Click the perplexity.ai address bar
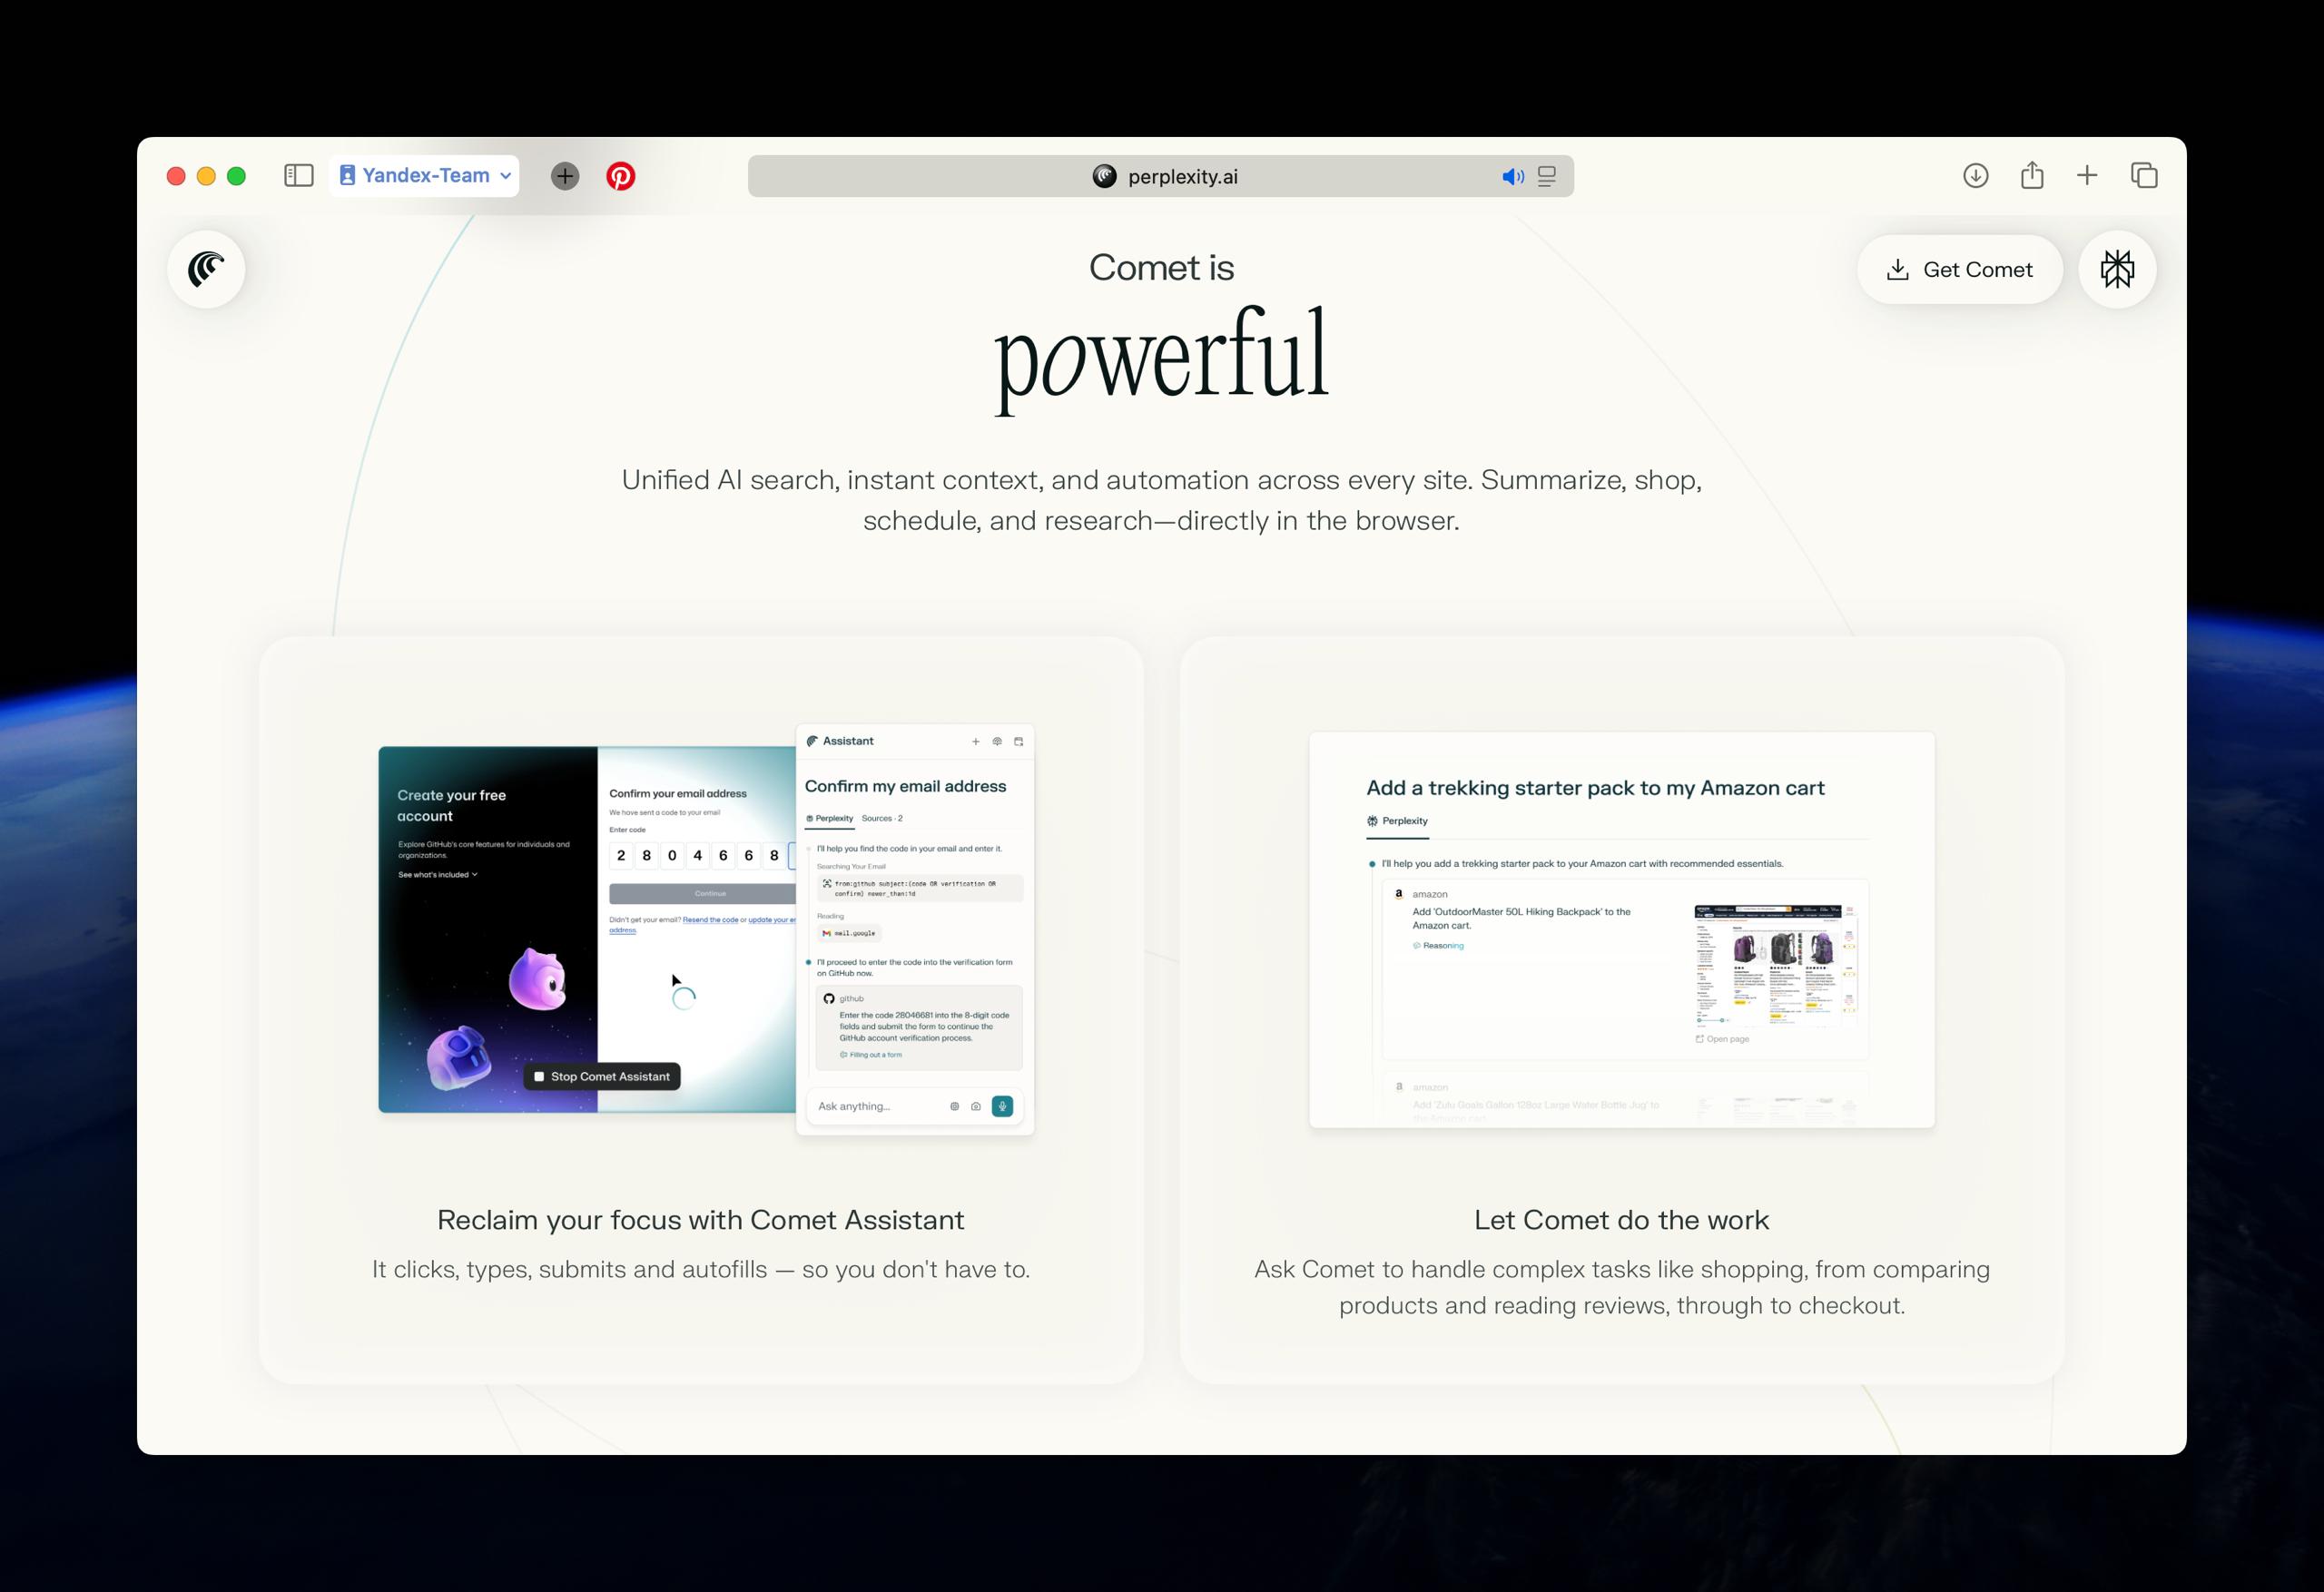This screenshot has height=1592, width=2324. [x=1160, y=176]
